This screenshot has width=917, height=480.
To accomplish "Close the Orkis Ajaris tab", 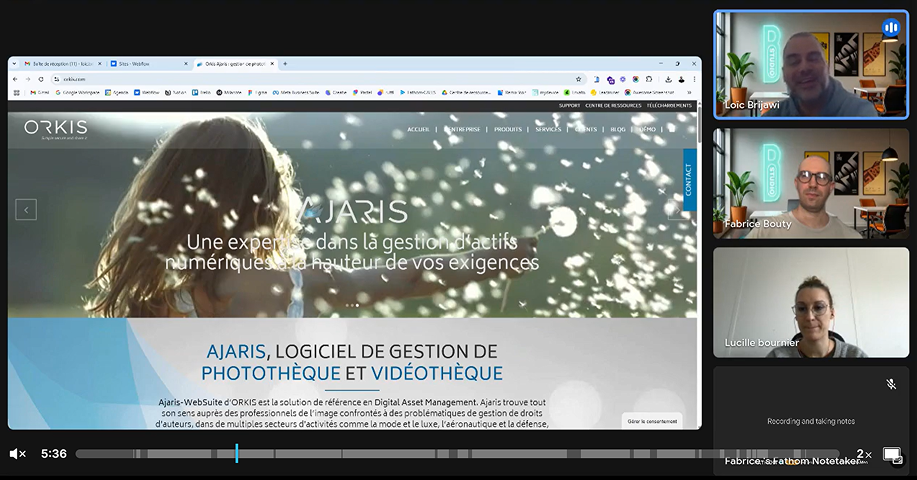I will 273,64.
